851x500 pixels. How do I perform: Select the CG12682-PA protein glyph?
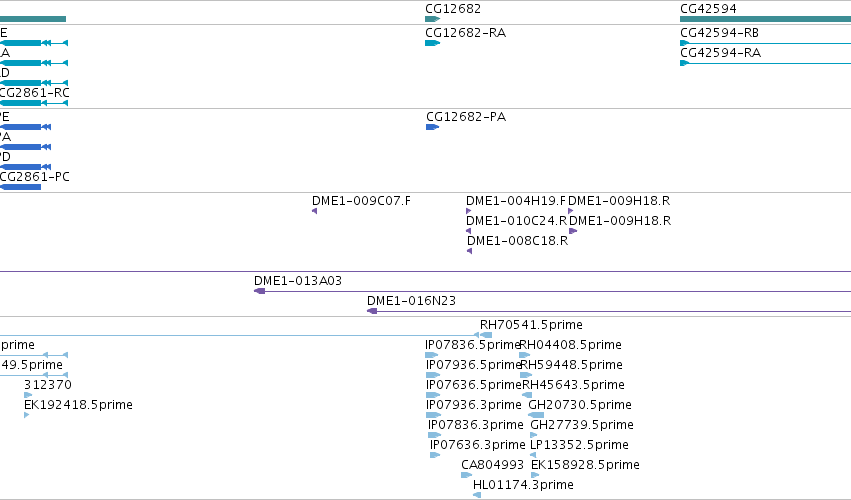(x=433, y=127)
